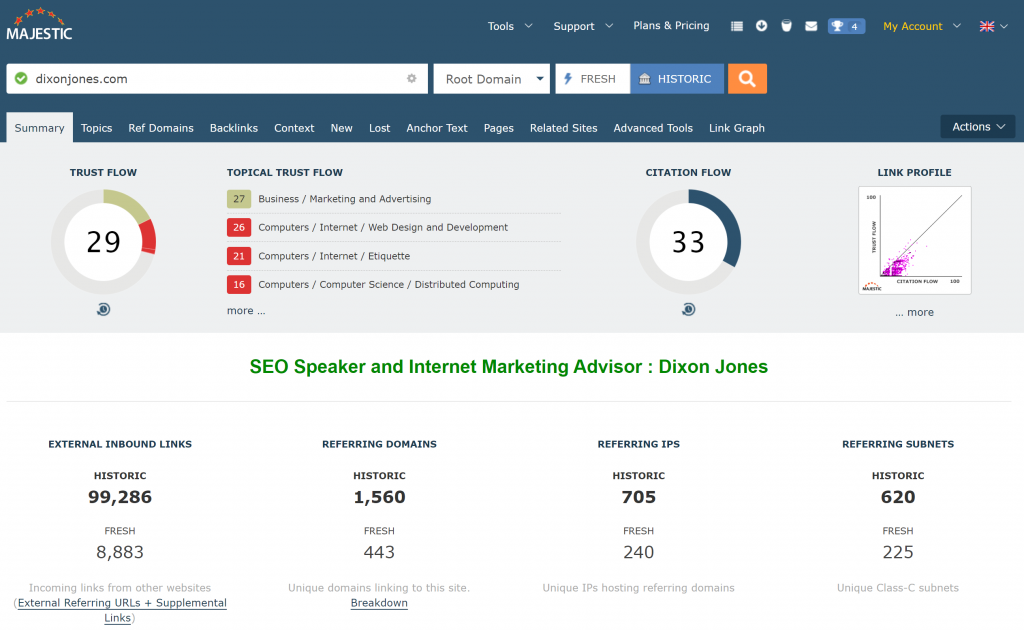Open Trust Flow history icon
This screenshot has width=1024, height=630.
(103, 309)
